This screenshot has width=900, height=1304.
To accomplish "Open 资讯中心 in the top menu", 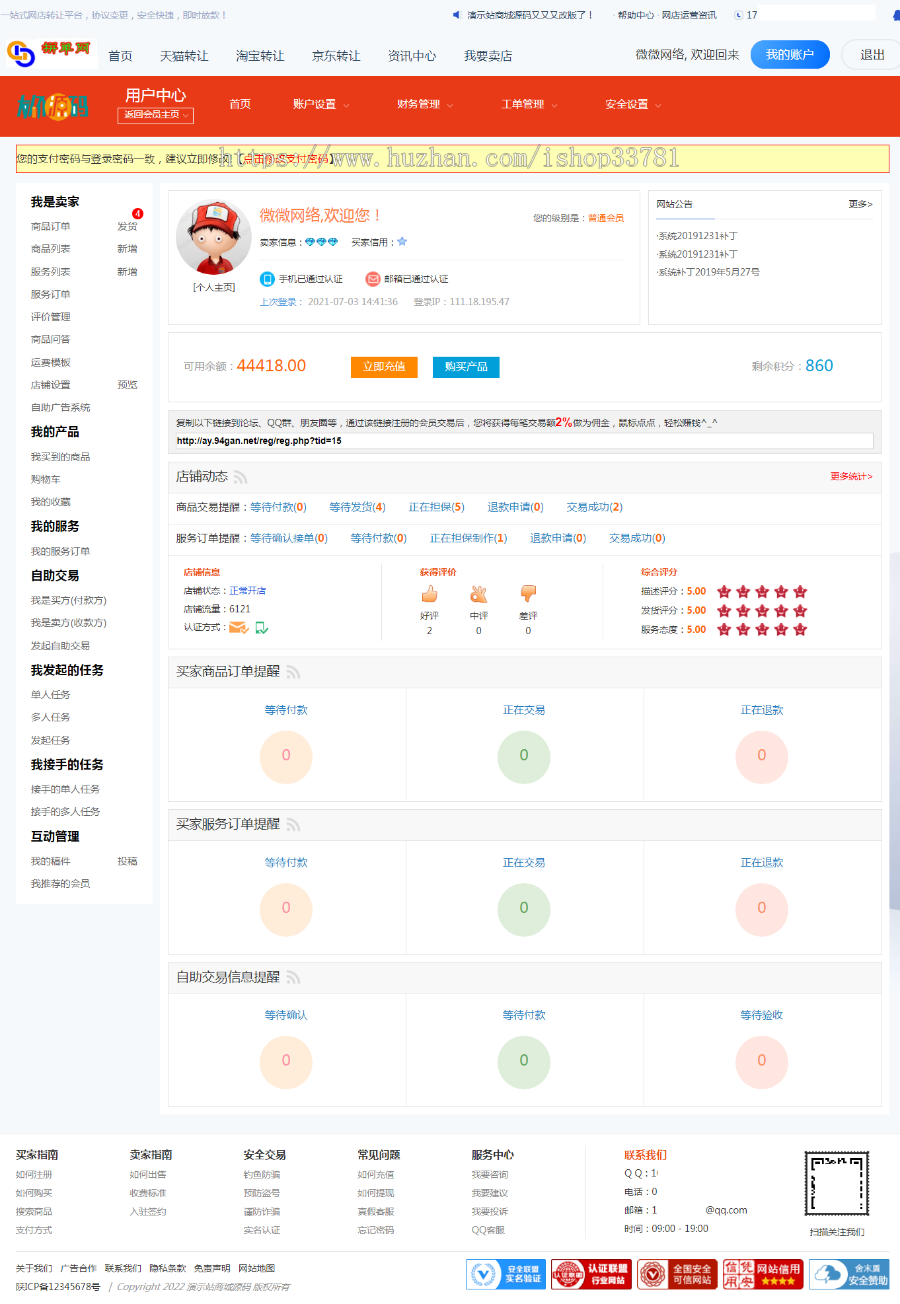I will (412, 56).
